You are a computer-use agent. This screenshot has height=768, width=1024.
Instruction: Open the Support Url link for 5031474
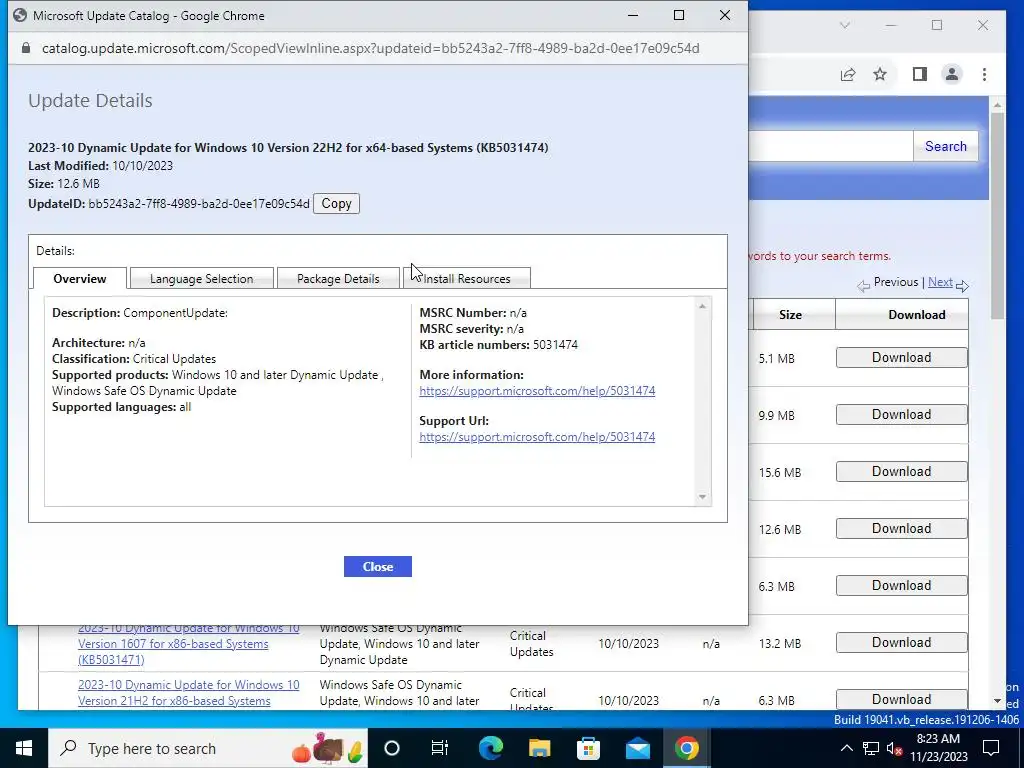[537, 437]
